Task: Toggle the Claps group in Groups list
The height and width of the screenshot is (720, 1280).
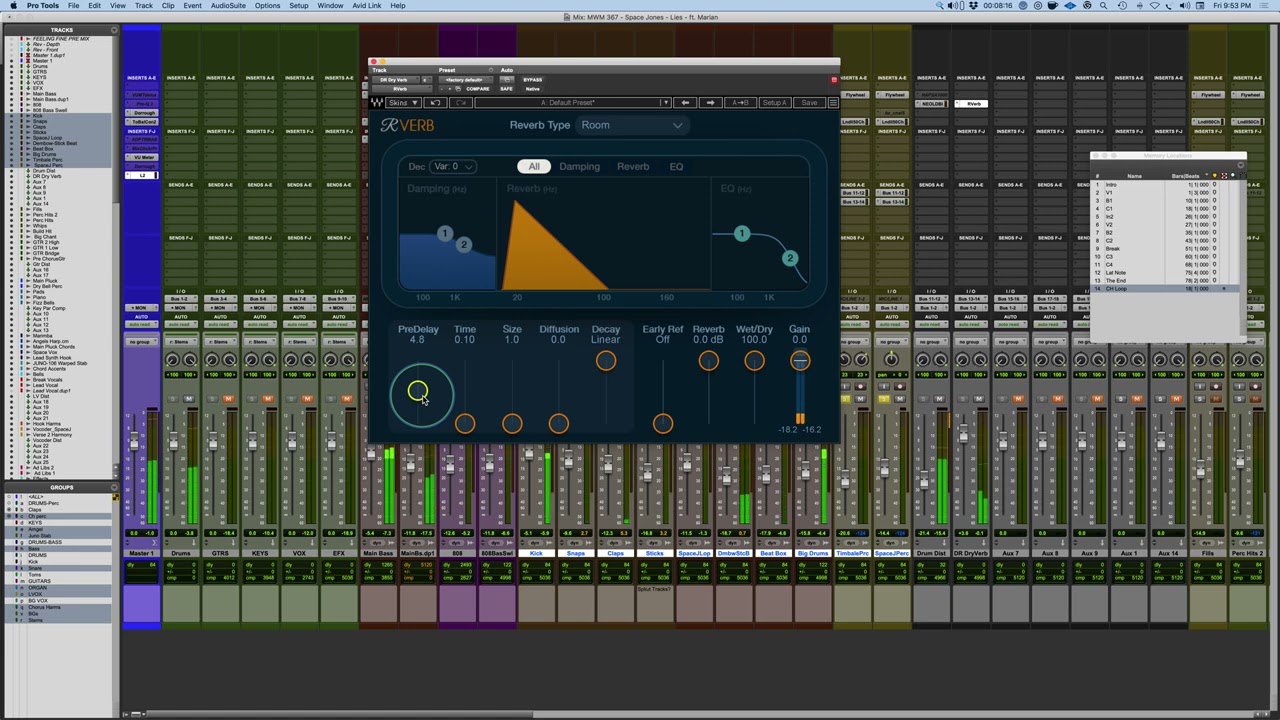Action: pos(37,510)
